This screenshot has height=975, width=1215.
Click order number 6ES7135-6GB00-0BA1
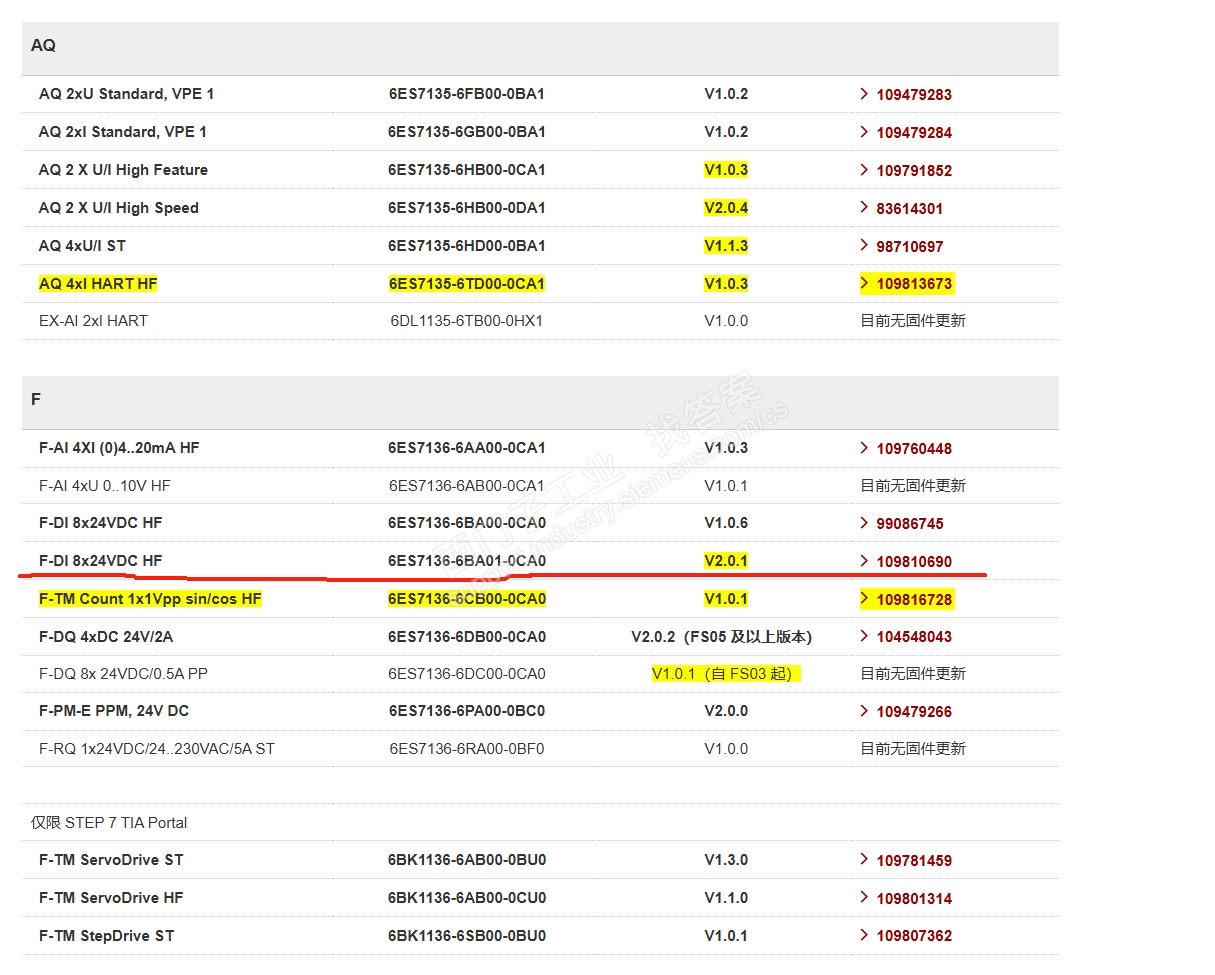point(467,132)
